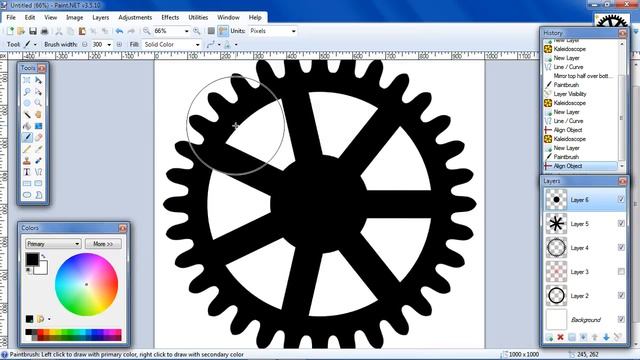The image size is (640, 360).
Task: Click the Print toolbar icon
Action: click(44, 31)
